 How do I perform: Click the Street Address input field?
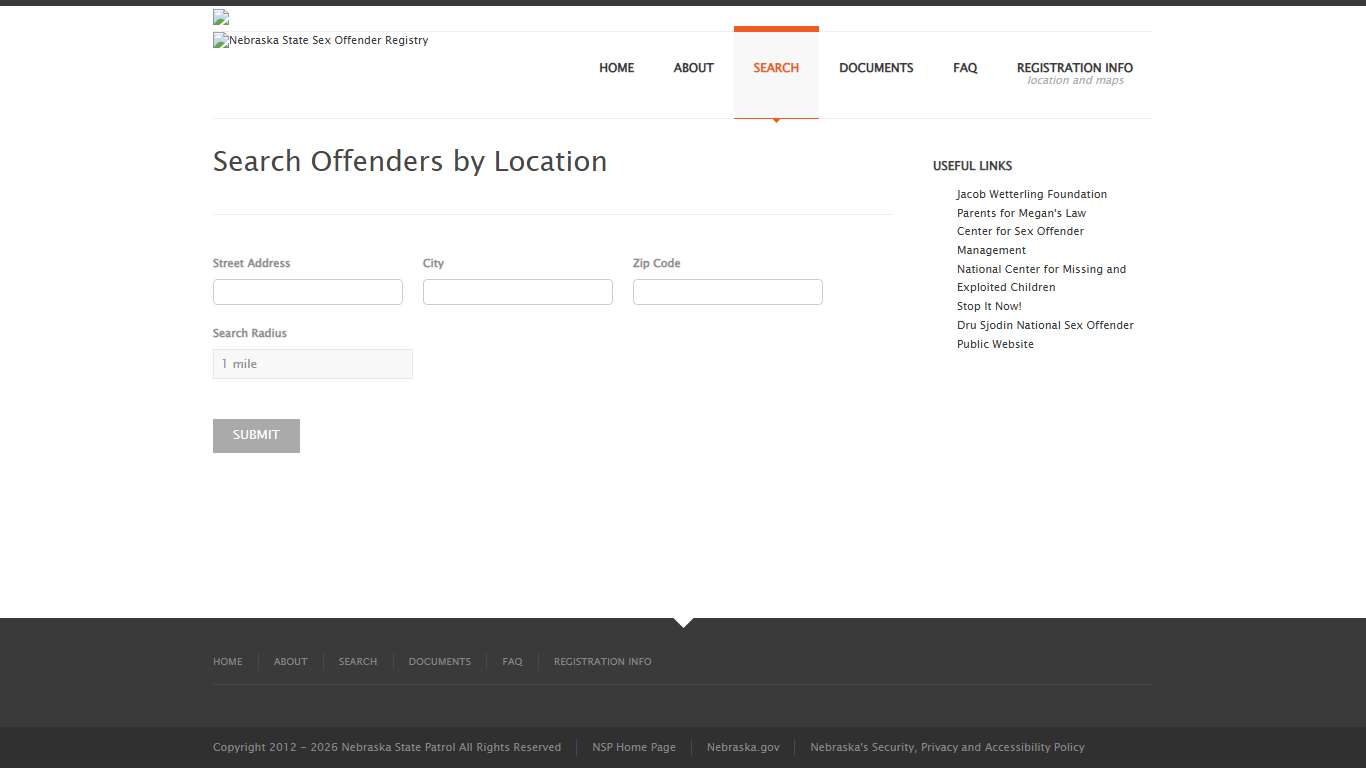coord(307,291)
